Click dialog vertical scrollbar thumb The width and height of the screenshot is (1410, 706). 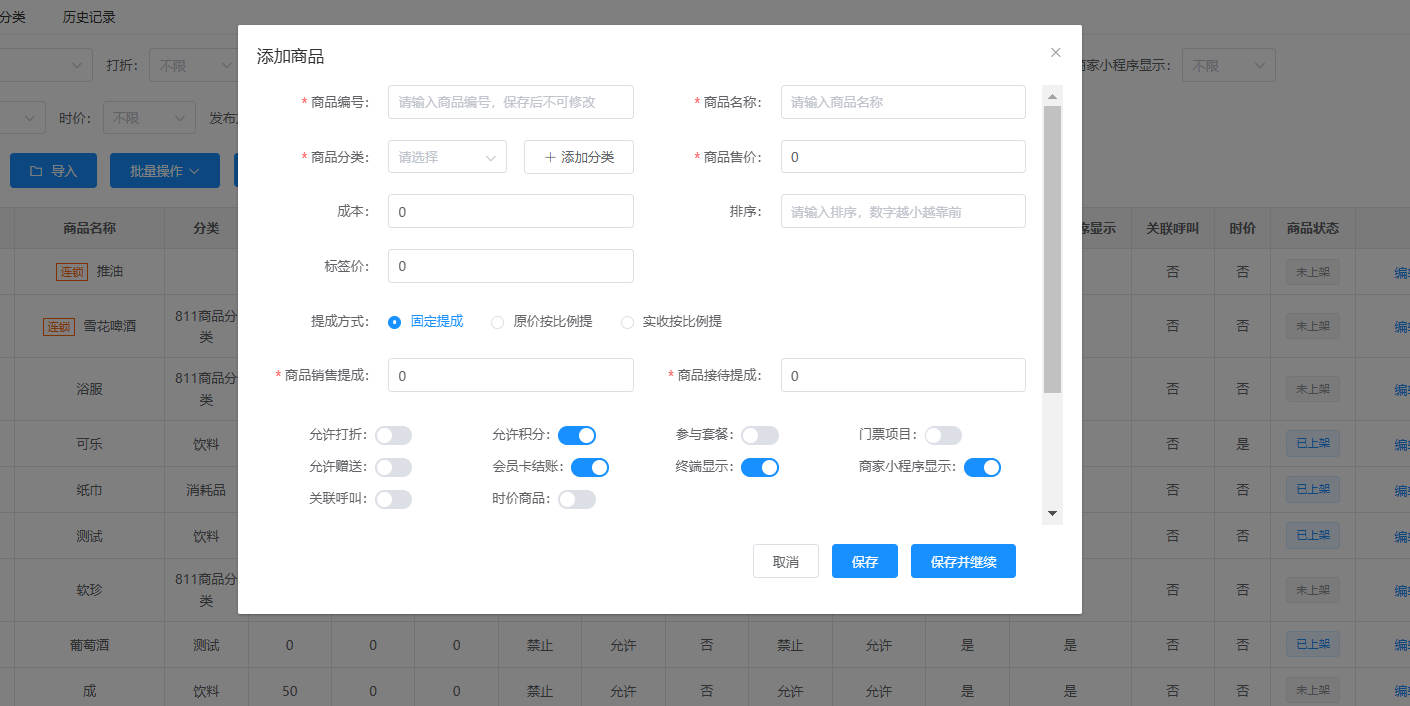click(x=1052, y=249)
